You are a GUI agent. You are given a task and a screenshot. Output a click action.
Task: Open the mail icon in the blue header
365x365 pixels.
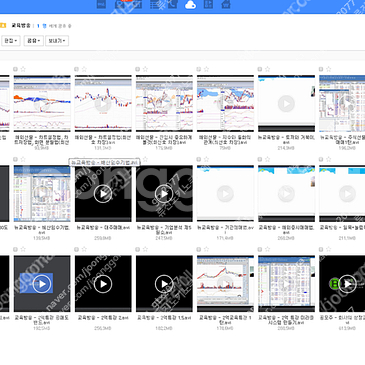[101, 4]
